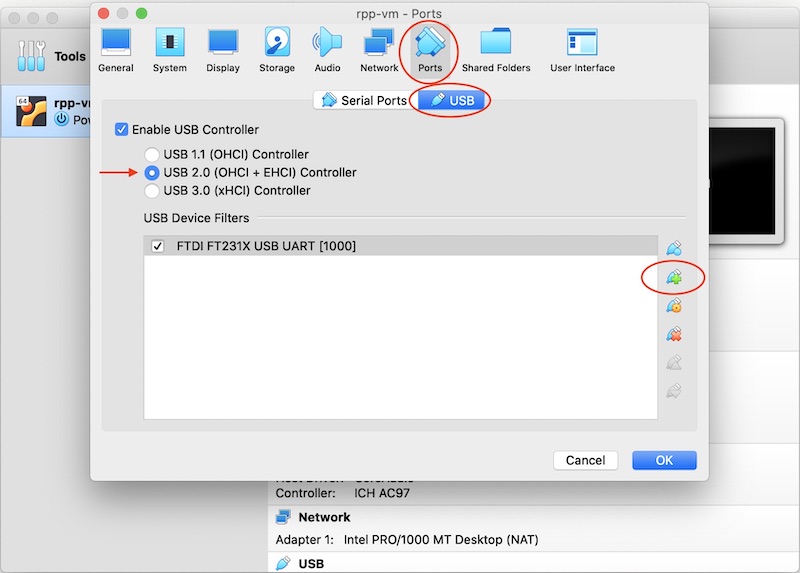This screenshot has width=800, height=573.
Task: Select USB 2.0 (OHCI + EHCI) Controller option
Action: [x=152, y=172]
